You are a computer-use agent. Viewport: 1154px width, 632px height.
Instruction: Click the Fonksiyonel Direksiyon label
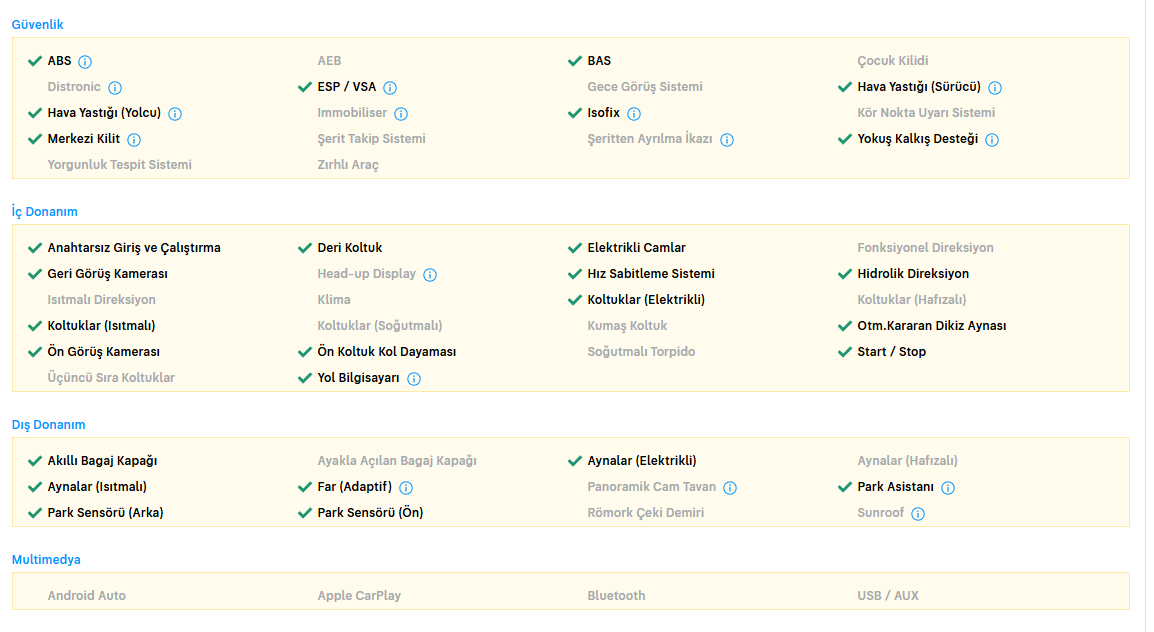(925, 248)
